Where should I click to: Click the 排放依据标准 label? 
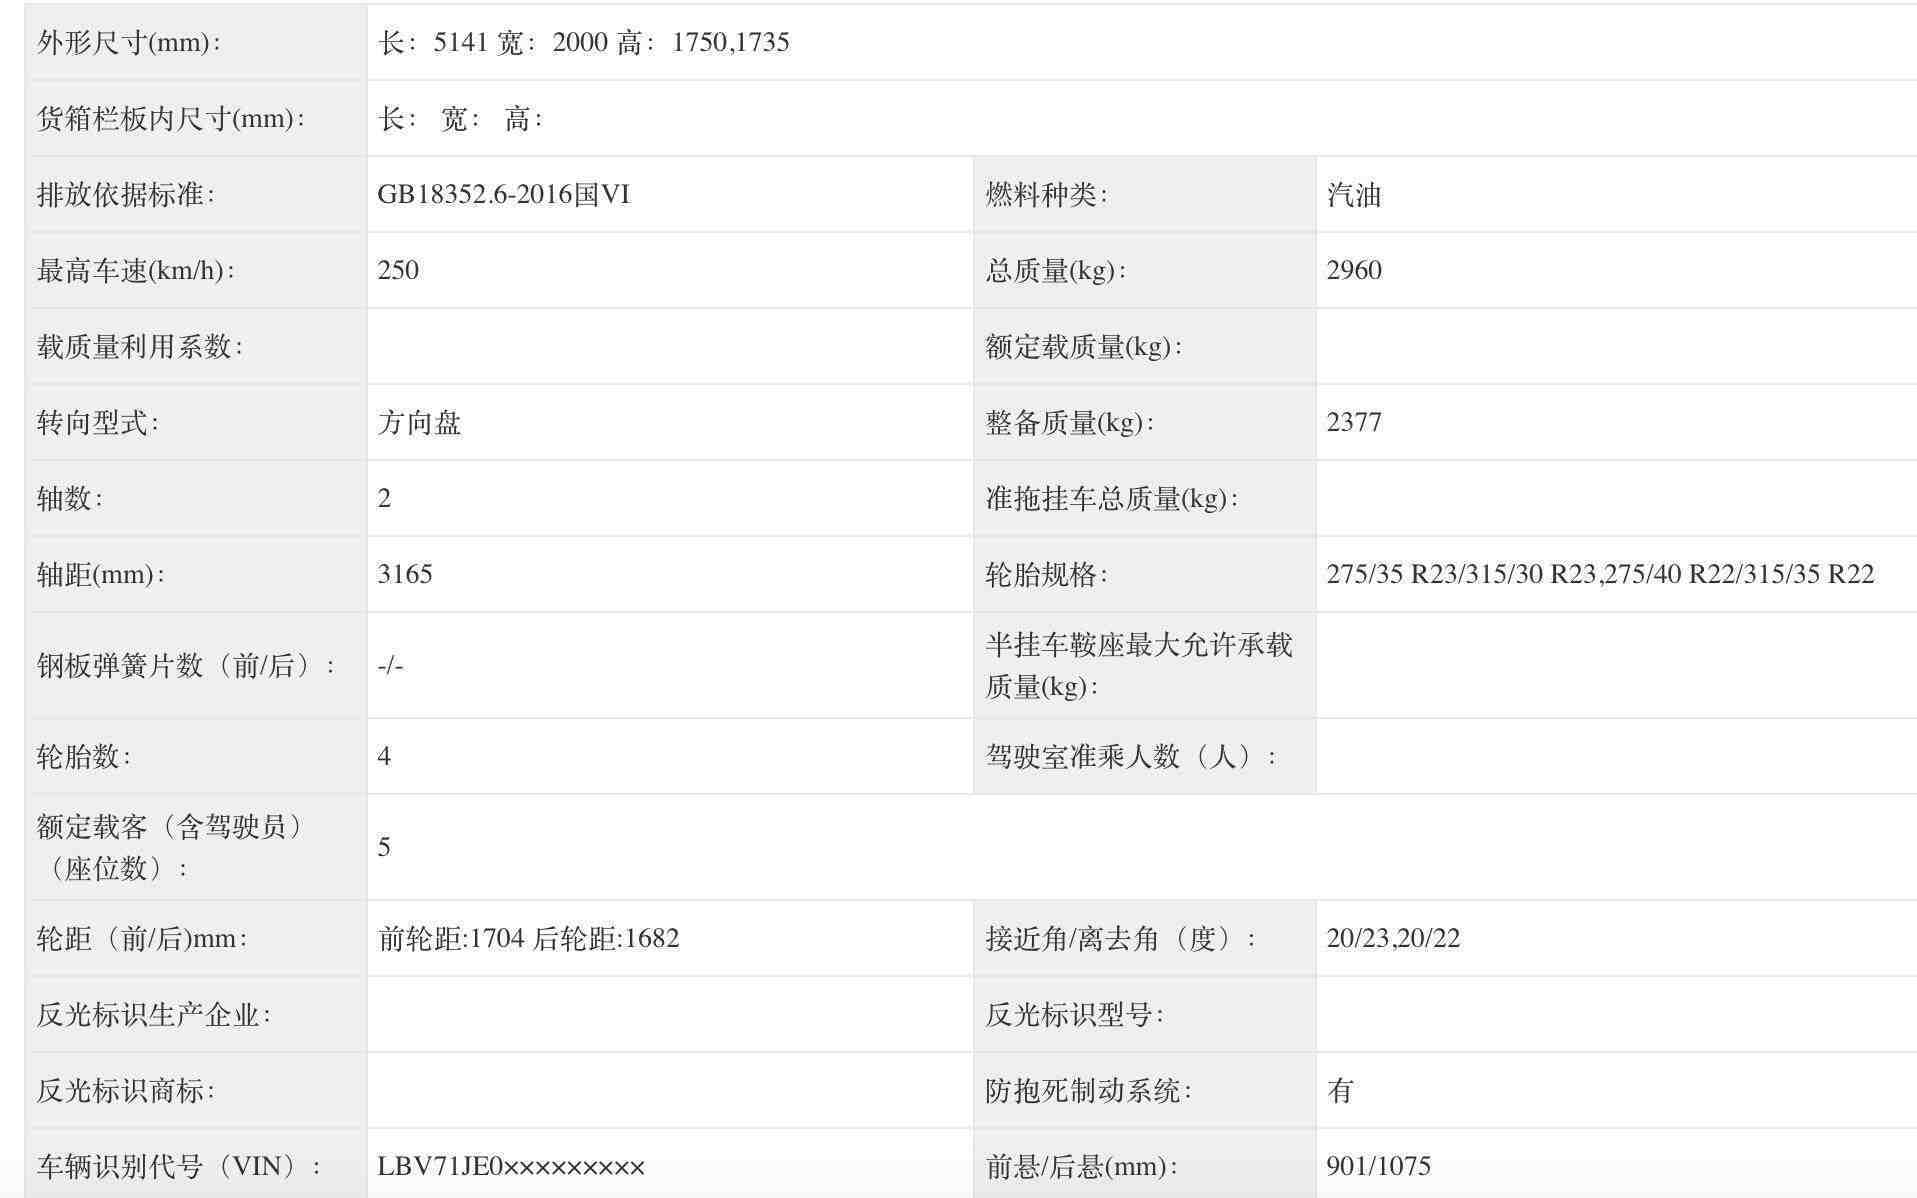(126, 194)
